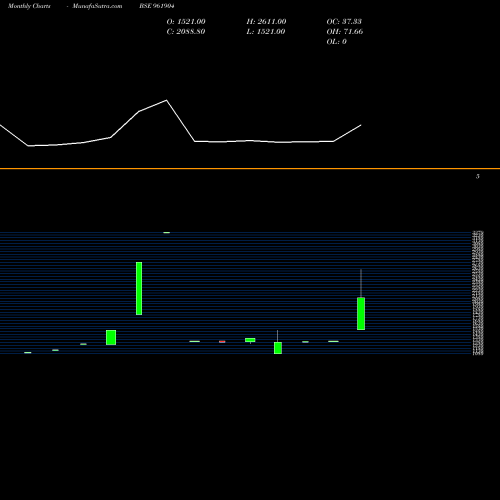Click the '5' label below the orange line

point(478,176)
